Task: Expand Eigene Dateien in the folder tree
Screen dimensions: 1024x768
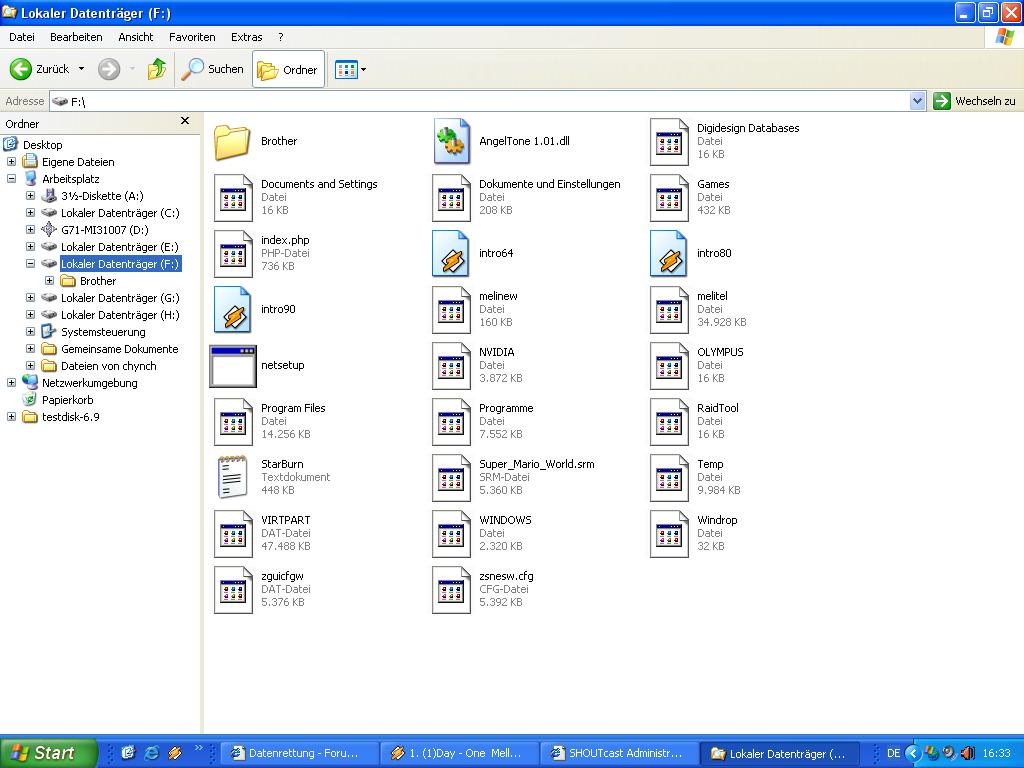Action: pyautogui.click(x=11, y=162)
